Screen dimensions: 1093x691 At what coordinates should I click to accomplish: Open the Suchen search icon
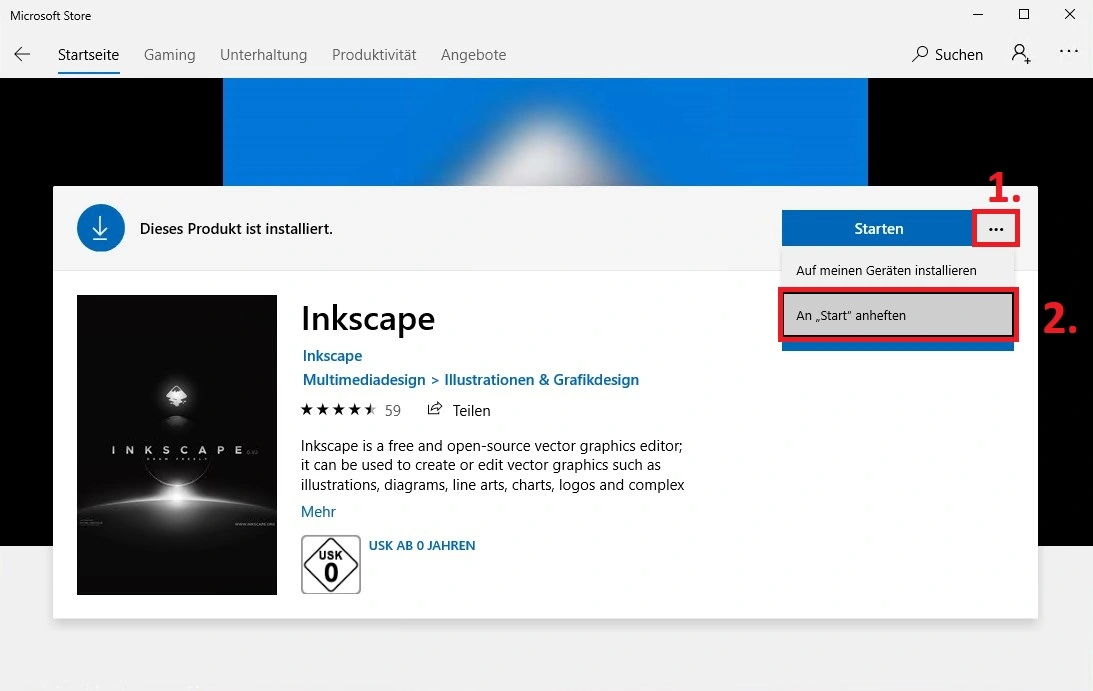[920, 55]
